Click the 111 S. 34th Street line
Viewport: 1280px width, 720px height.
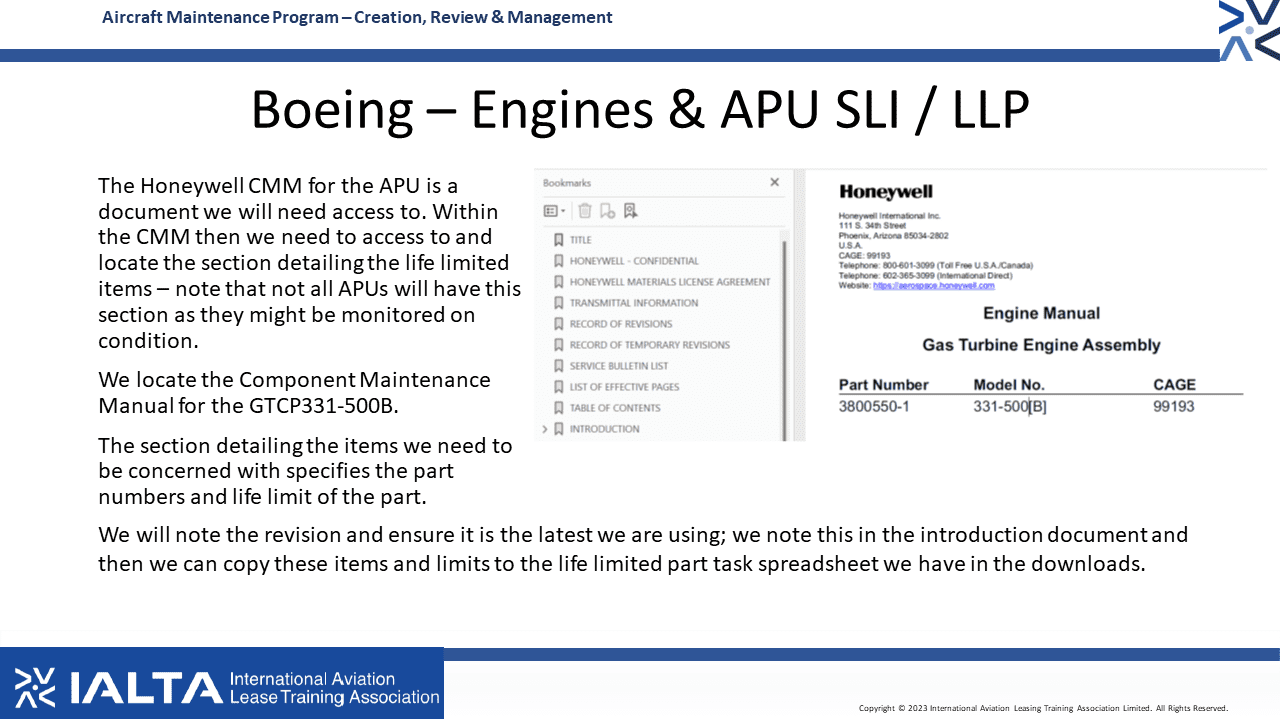point(872,226)
